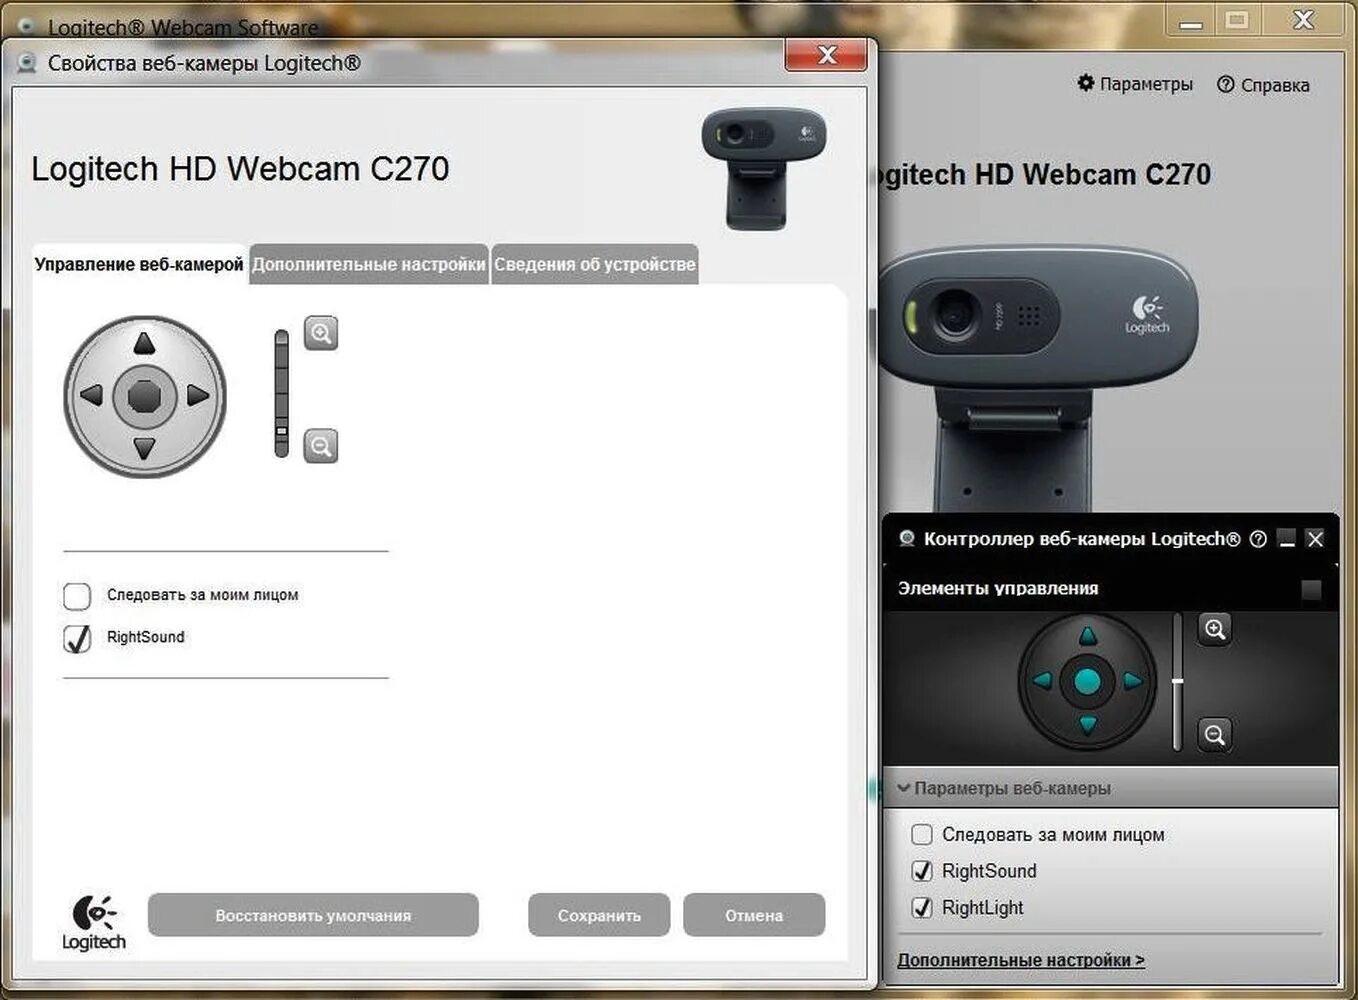Click 'Восстановить умолчания' button
Viewport: 1358px width, 1000px height.
[x=313, y=915]
